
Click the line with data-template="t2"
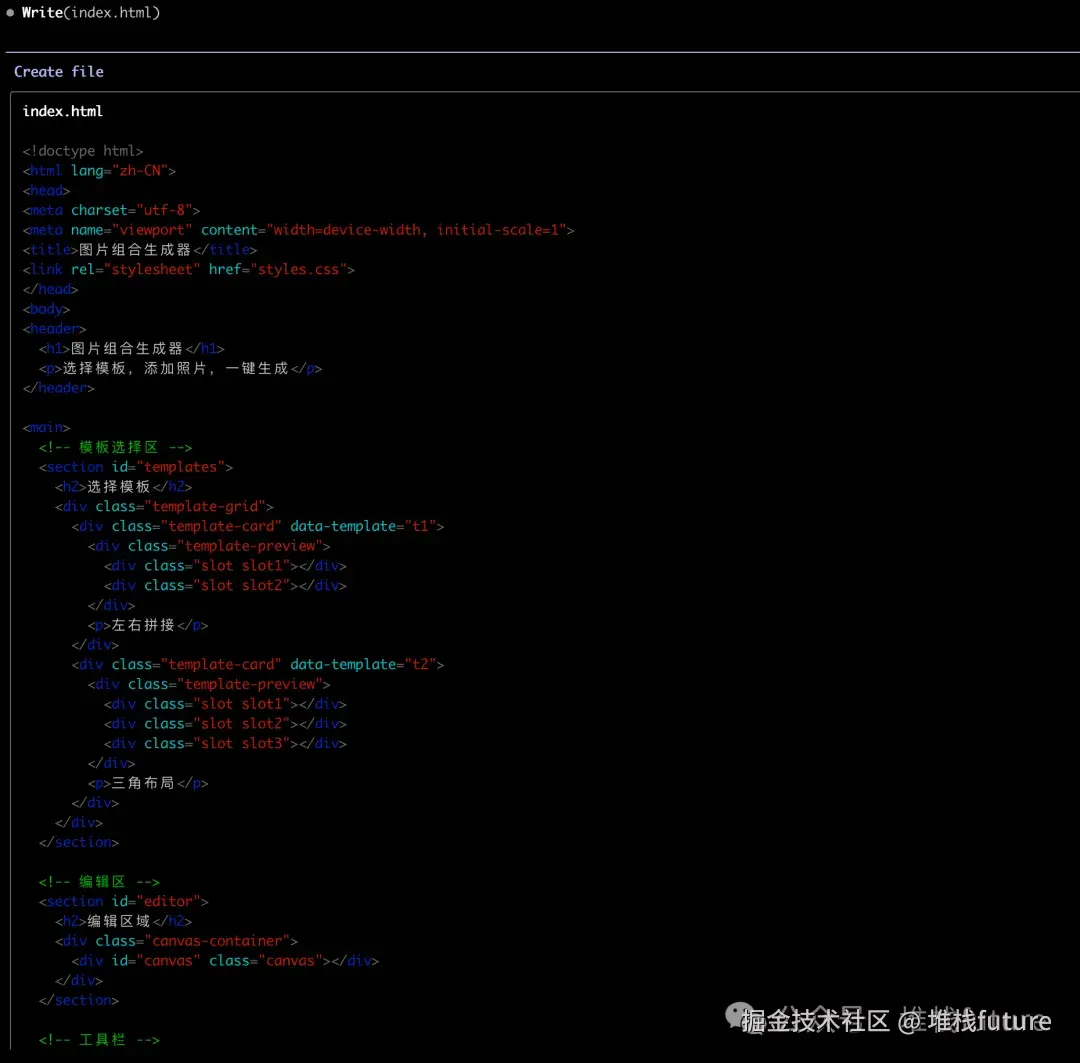258,665
